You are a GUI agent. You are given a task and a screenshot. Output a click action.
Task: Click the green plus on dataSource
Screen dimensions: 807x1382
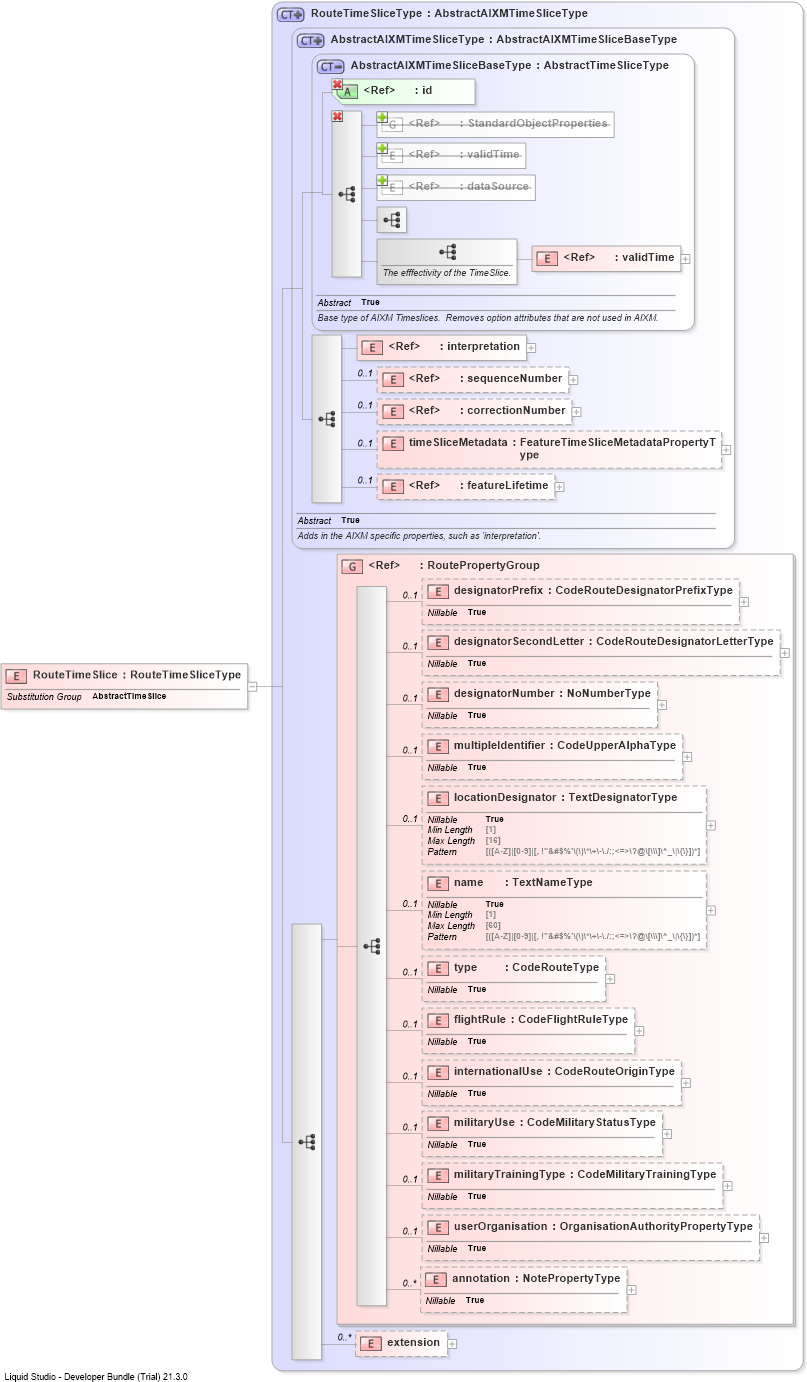click(x=382, y=181)
